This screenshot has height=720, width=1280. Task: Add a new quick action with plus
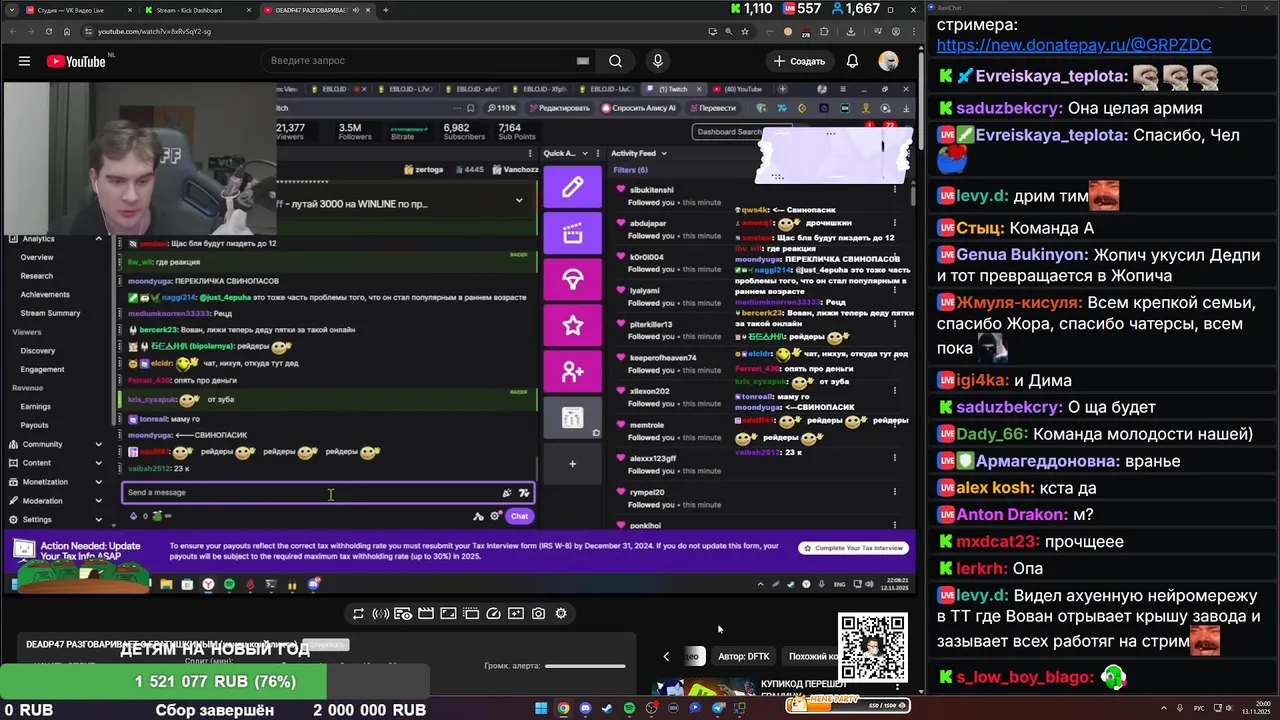point(572,463)
